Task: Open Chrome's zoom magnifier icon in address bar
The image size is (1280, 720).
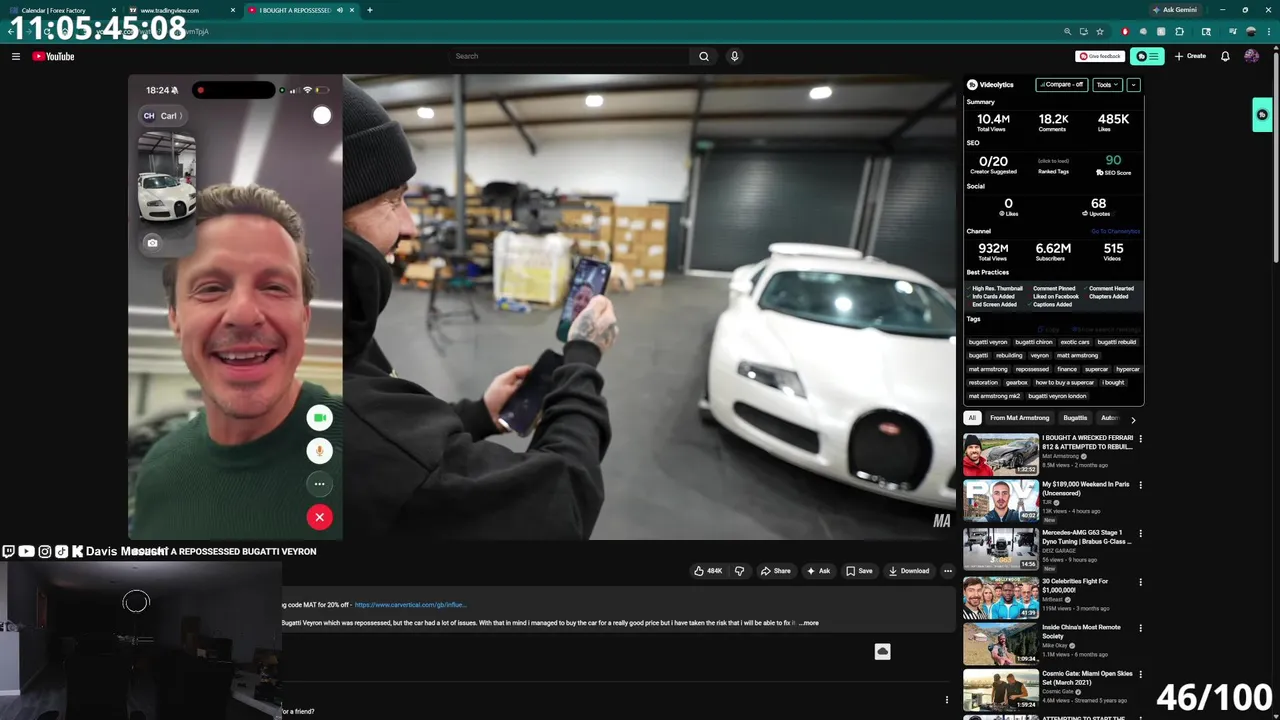Action: [x=1067, y=32]
